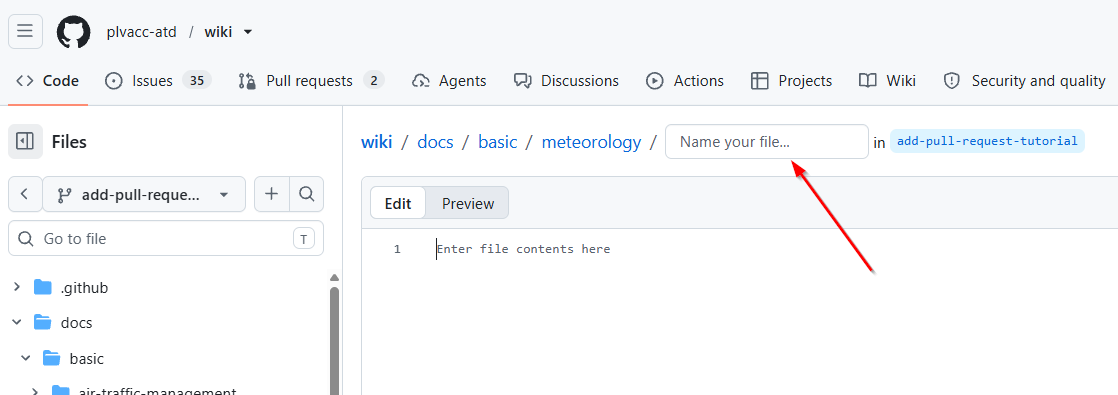Click line number 1 in the editor gutter

pyautogui.click(x=397, y=249)
